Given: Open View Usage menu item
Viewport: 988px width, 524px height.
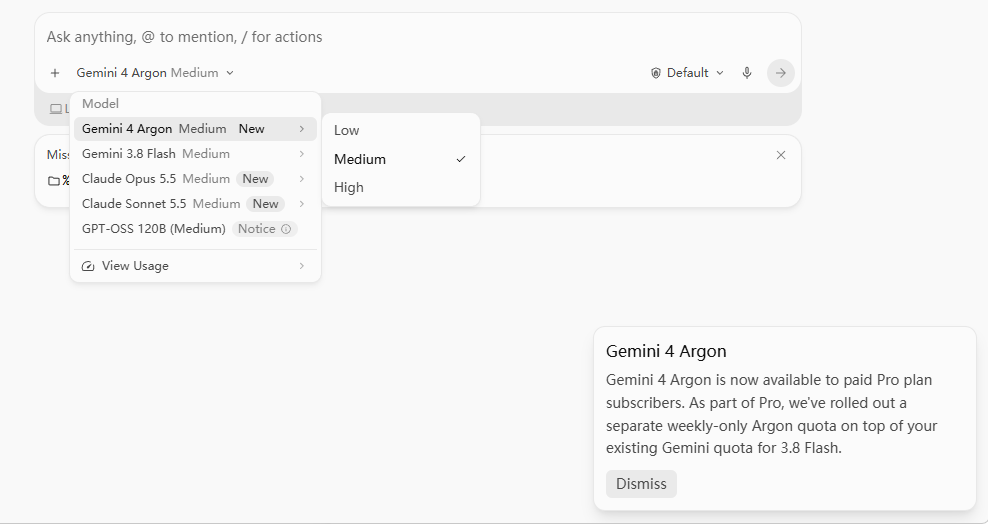Looking at the screenshot, I should 195,266.
